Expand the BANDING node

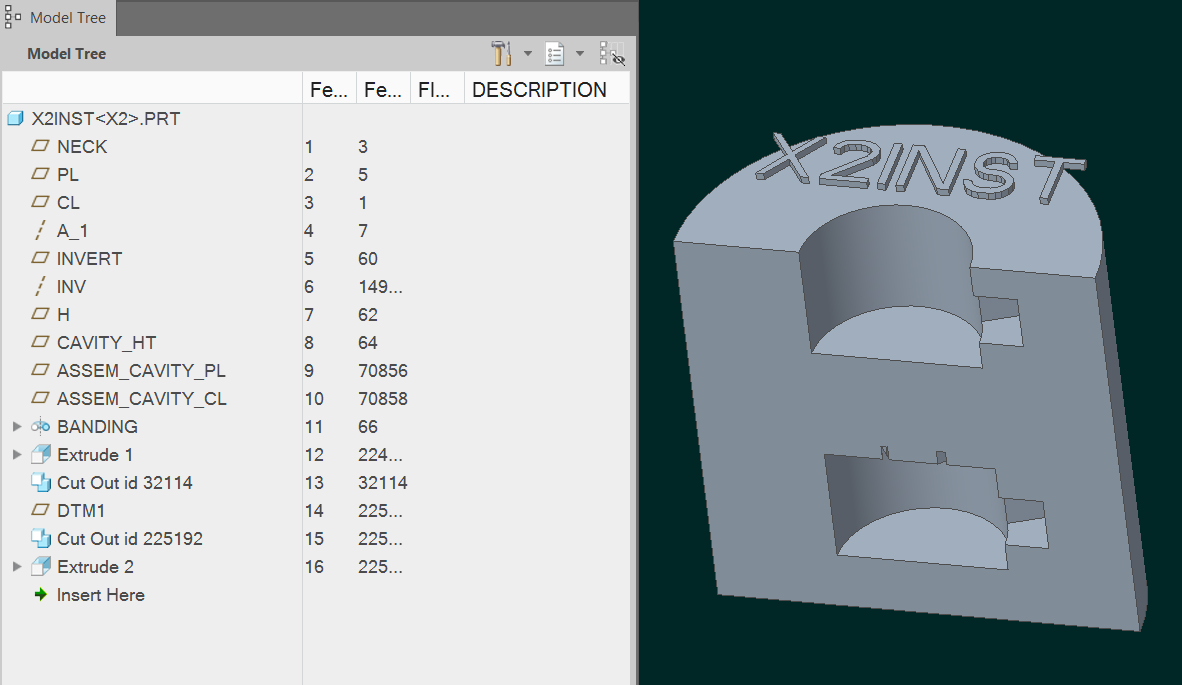tap(17, 426)
